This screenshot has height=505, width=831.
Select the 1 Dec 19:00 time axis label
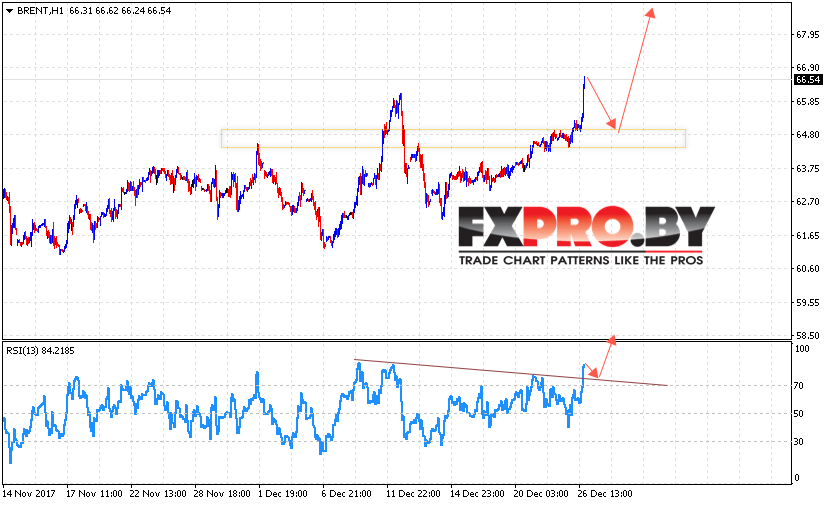pos(283,493)
